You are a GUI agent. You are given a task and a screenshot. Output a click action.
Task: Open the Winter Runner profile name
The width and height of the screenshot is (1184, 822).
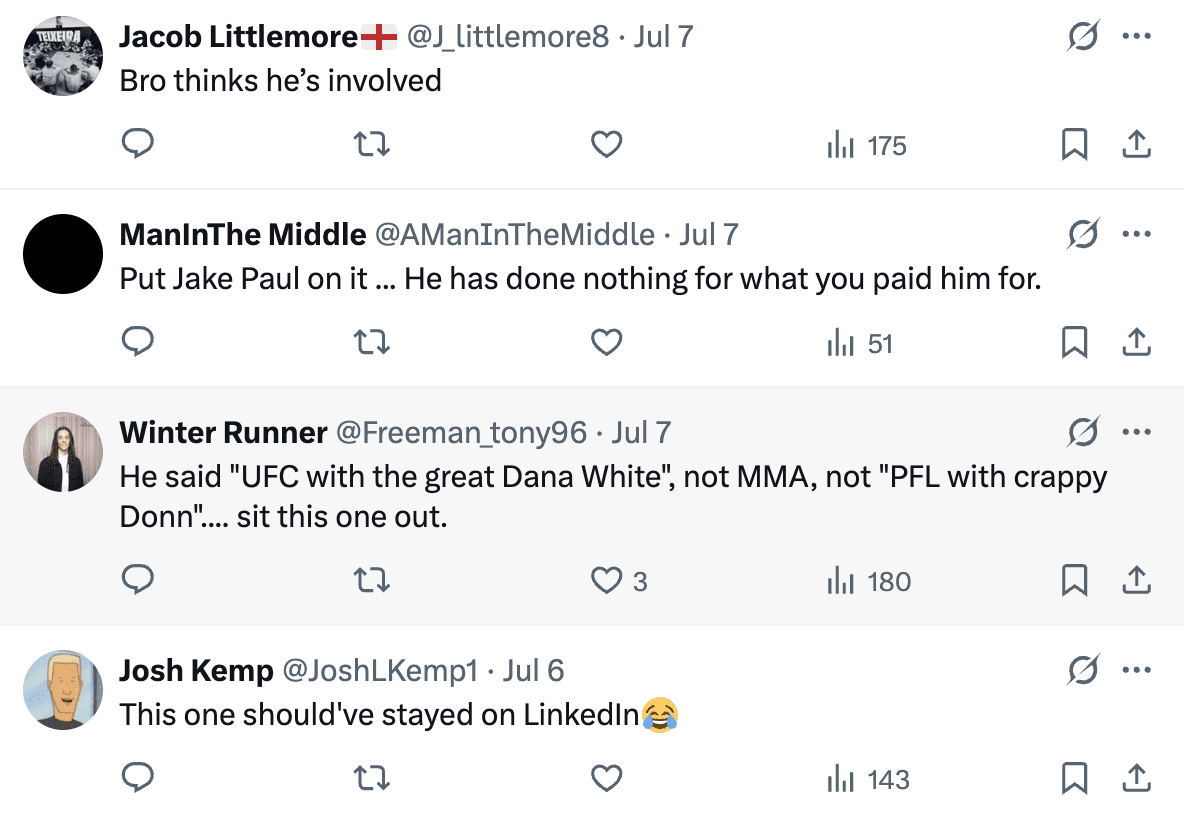pos(223,433)
